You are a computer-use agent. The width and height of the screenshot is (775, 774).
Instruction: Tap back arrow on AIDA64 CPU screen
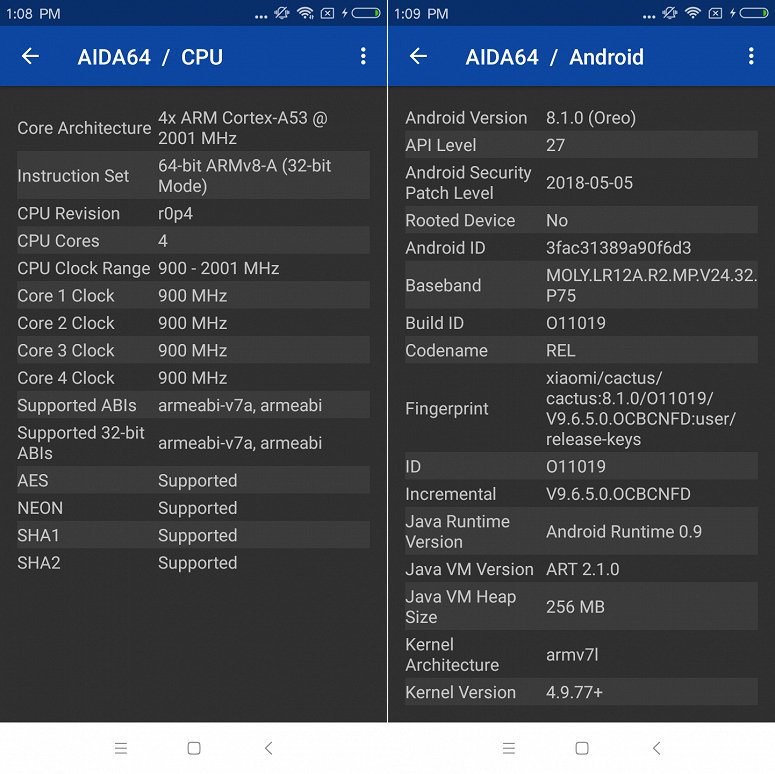[30, 56]
